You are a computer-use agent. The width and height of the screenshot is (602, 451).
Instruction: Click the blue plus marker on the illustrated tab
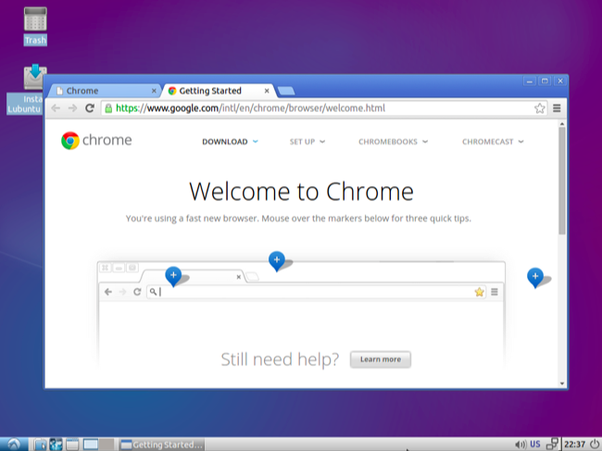[173, 276]
